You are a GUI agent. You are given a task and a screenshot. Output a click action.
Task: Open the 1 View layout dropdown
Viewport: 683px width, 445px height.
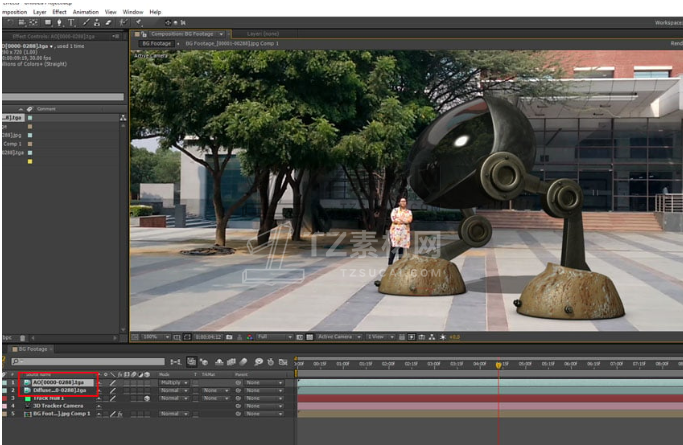tap(380, 337)
